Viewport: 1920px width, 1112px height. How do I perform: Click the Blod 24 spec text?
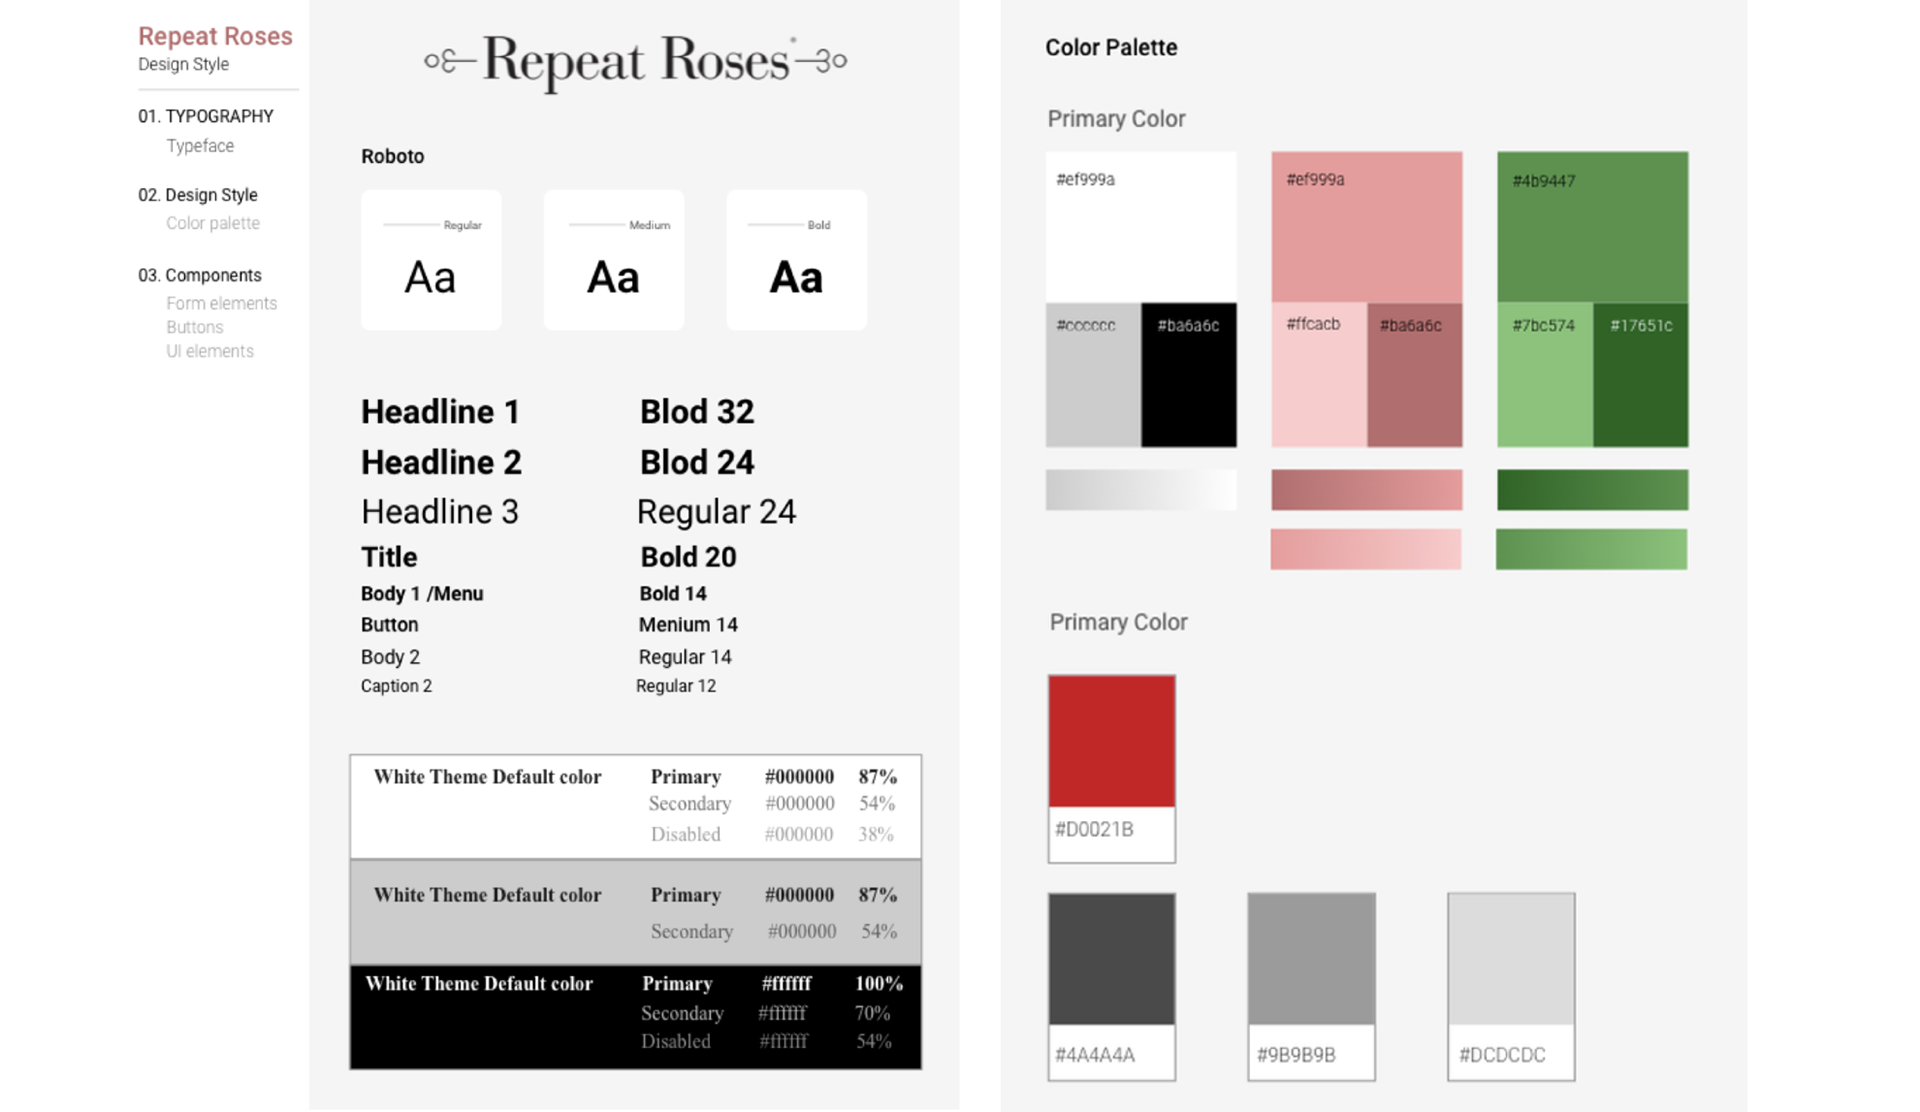tap(697, 463)
